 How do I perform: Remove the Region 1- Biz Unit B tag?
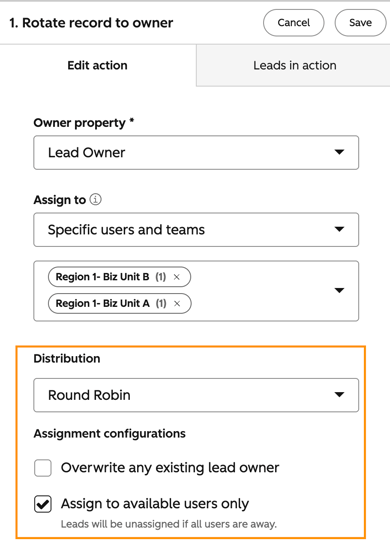177,277
